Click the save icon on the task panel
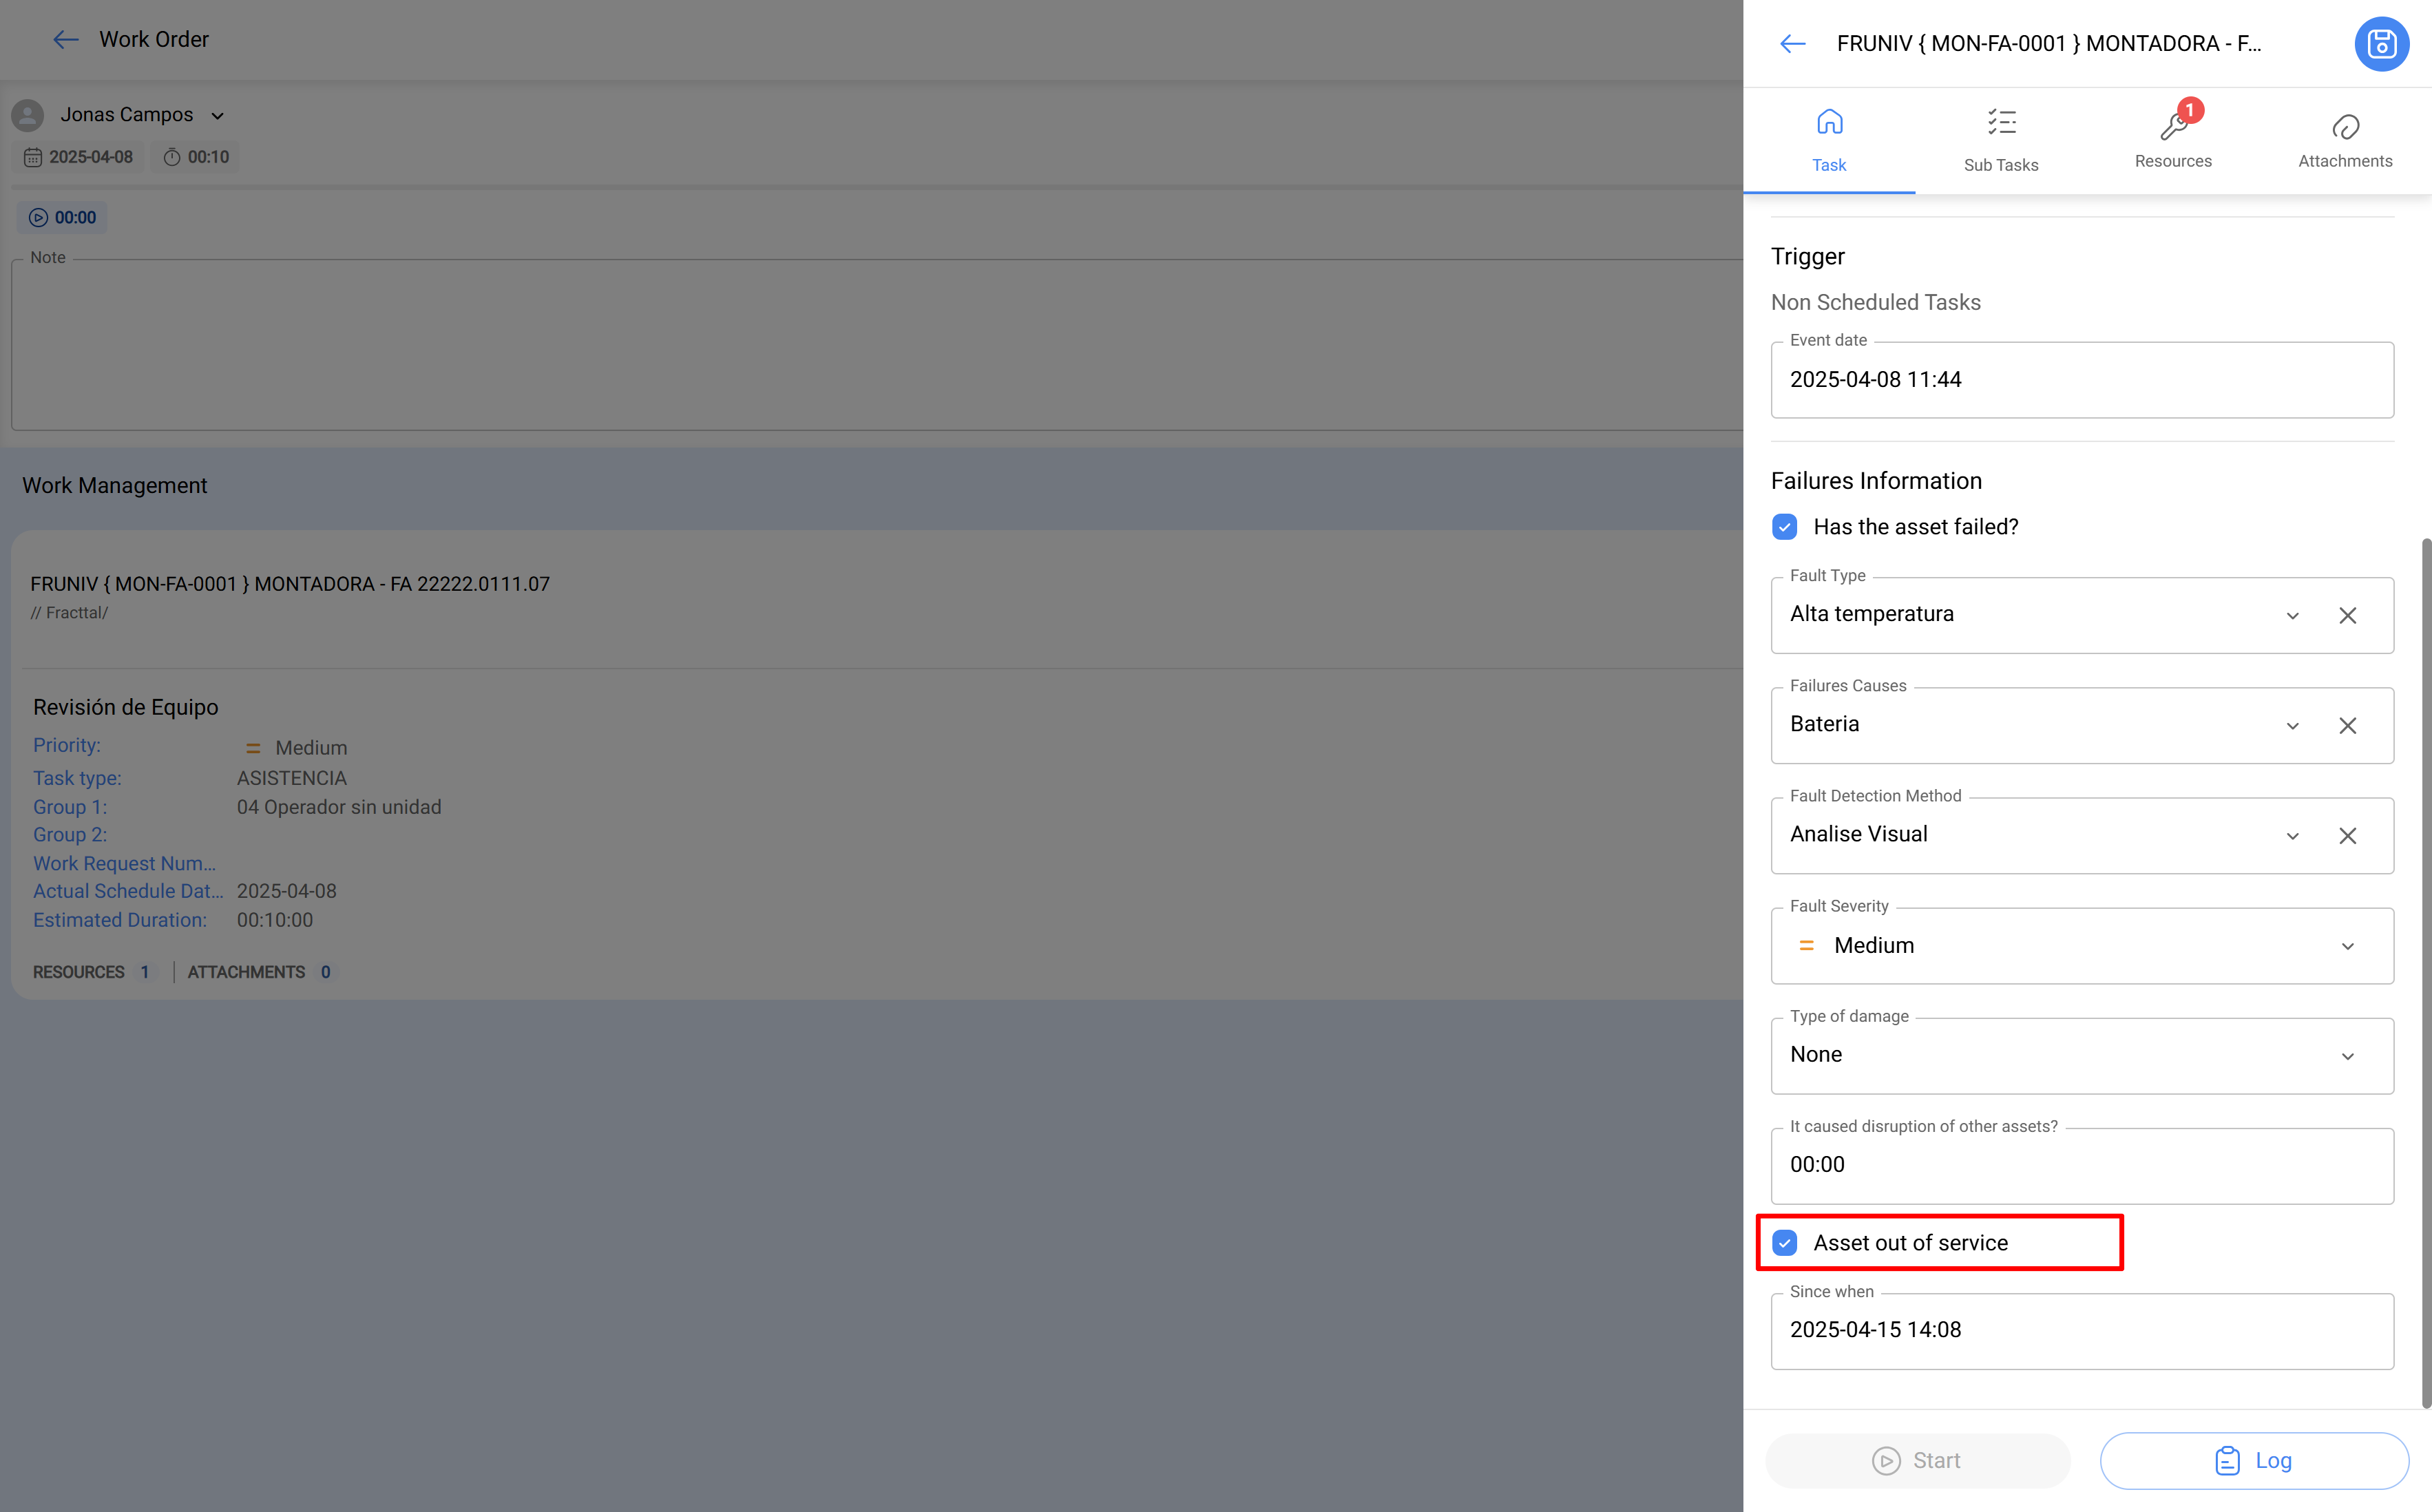This screenshot has width=2432, height=1512. coord(2382,44)
